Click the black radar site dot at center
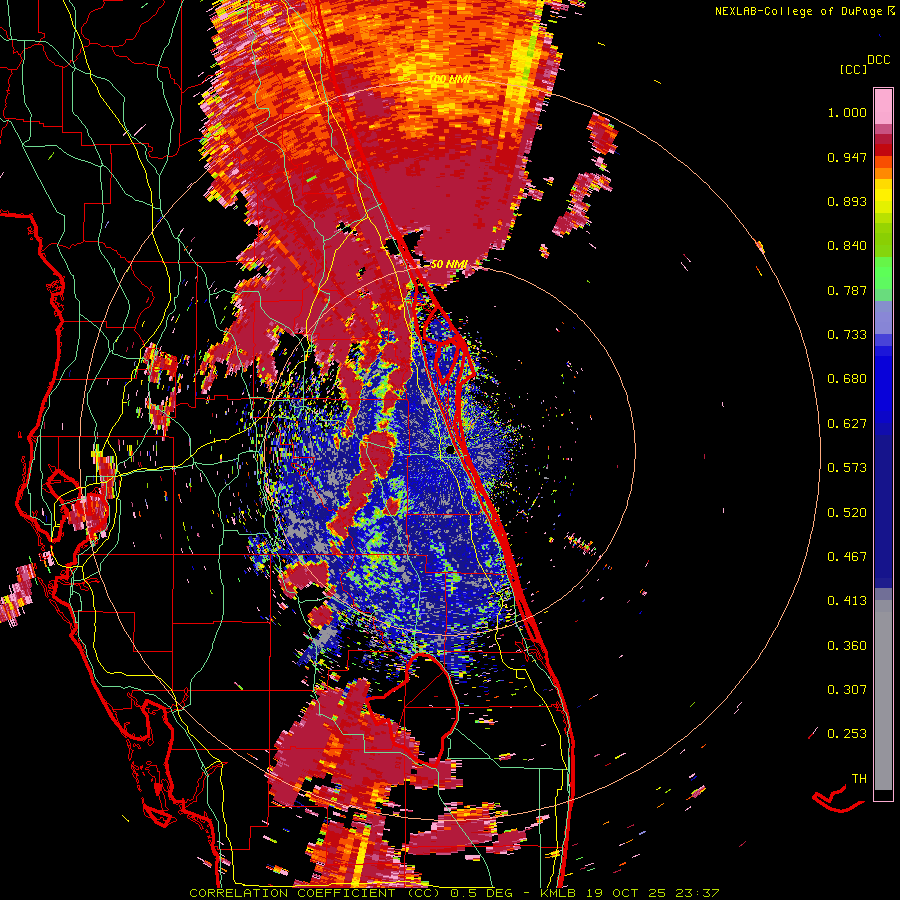Screen dimensions: 900x900 click(x=450, y=451)
